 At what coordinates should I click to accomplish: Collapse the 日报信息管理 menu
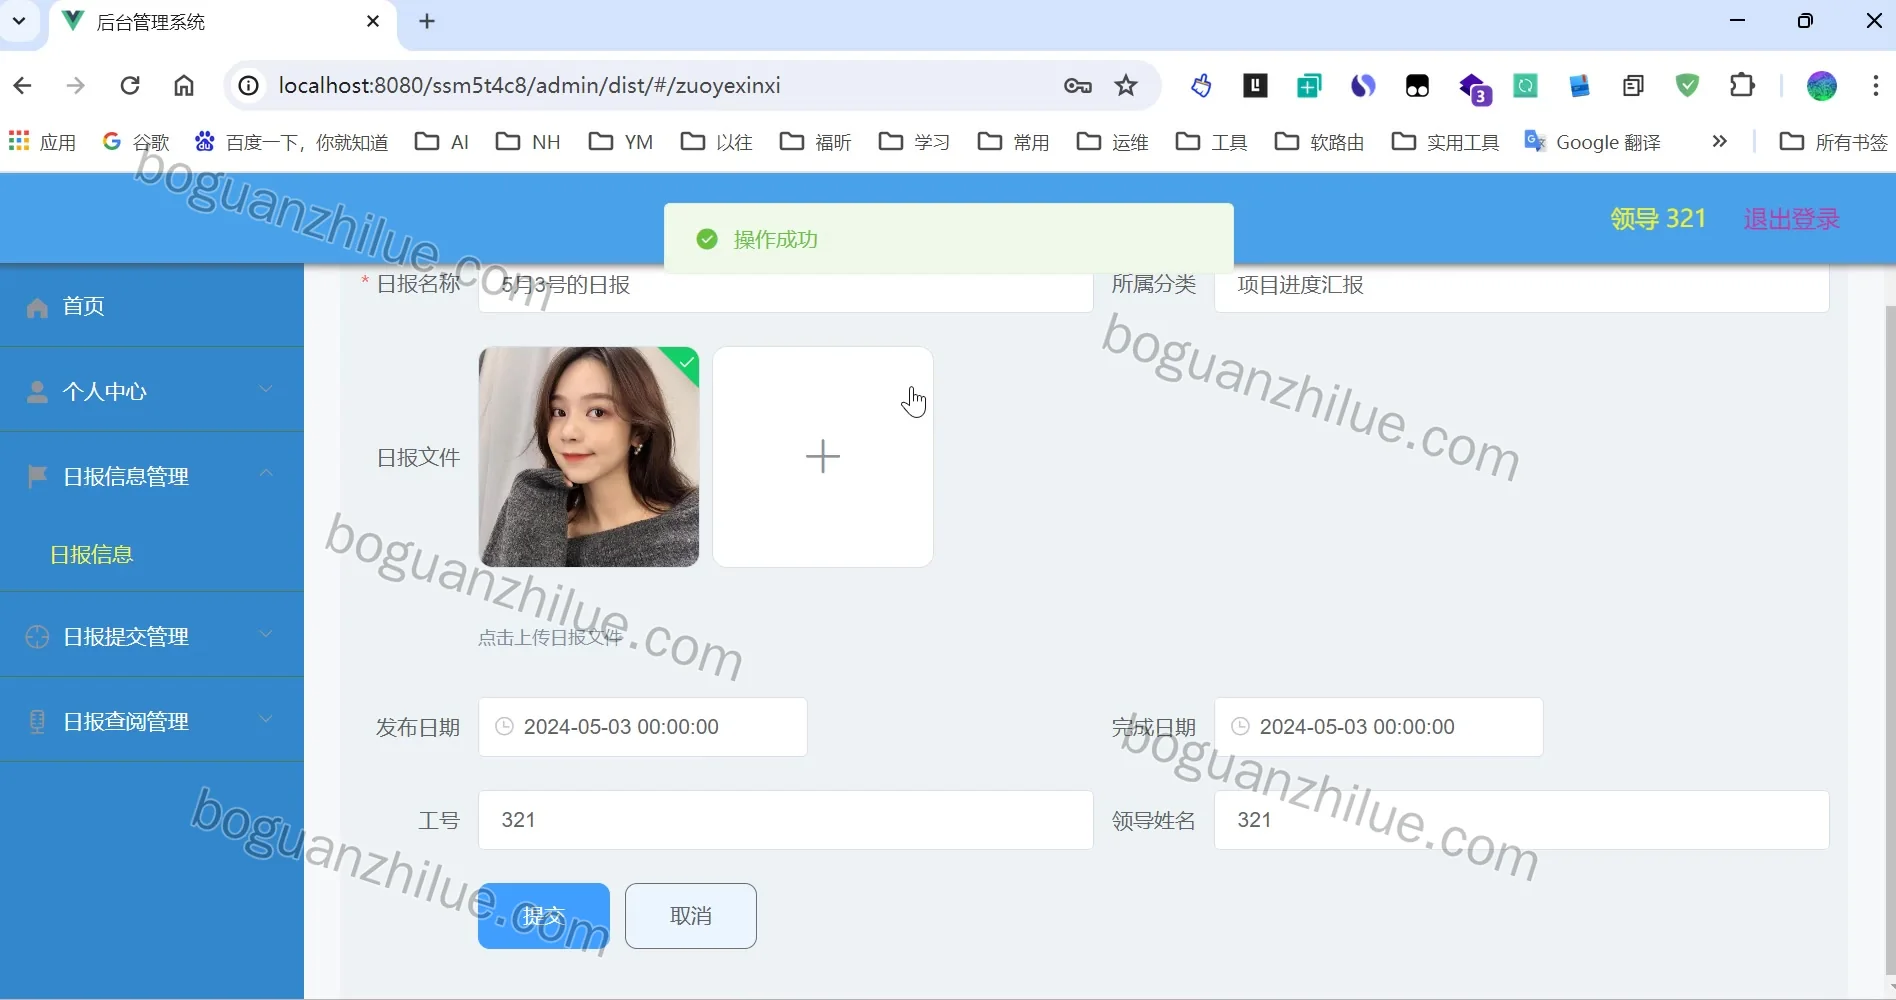point(152,476)
